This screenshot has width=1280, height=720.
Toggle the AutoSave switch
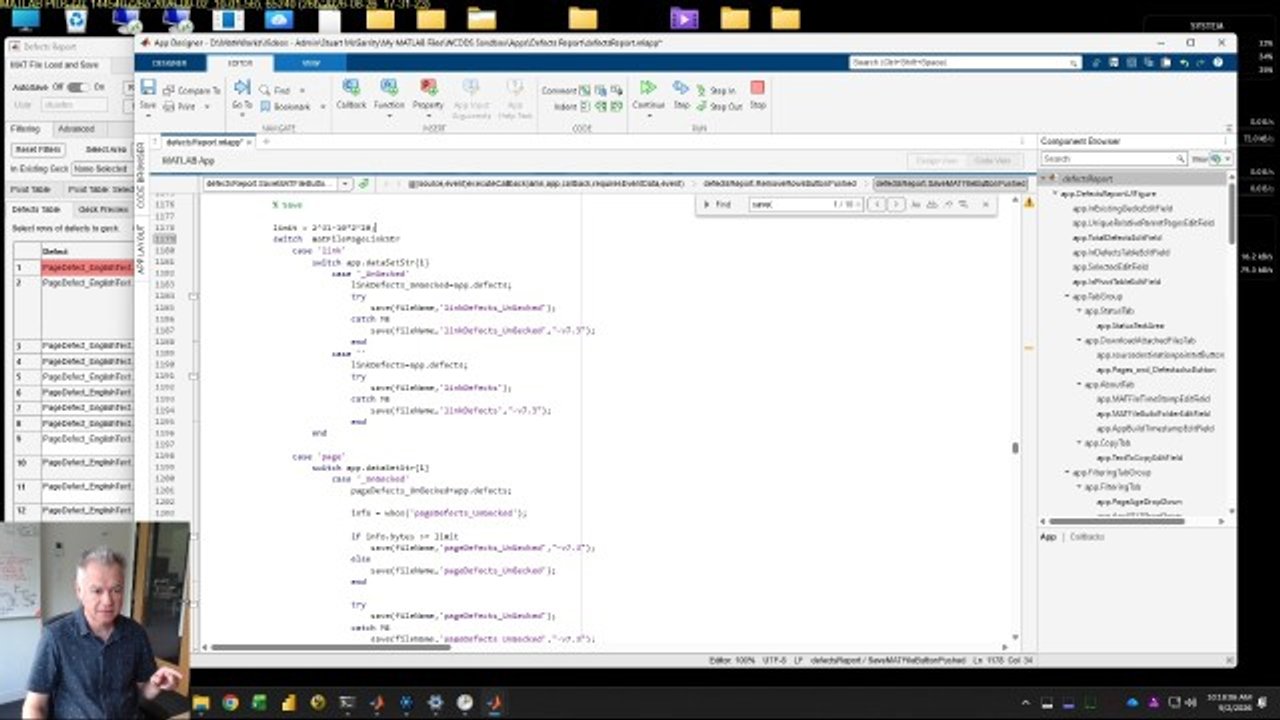76,87
